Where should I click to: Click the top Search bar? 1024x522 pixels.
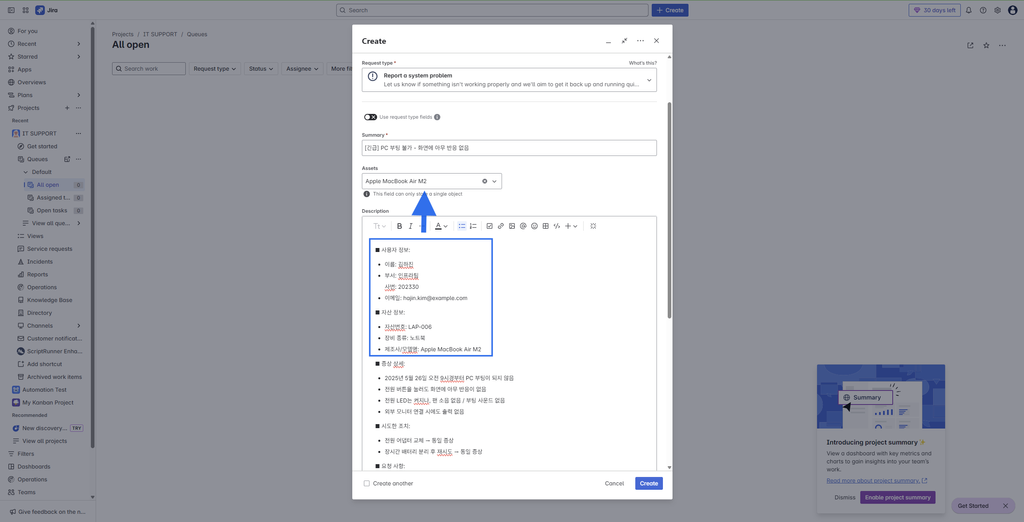492,10
